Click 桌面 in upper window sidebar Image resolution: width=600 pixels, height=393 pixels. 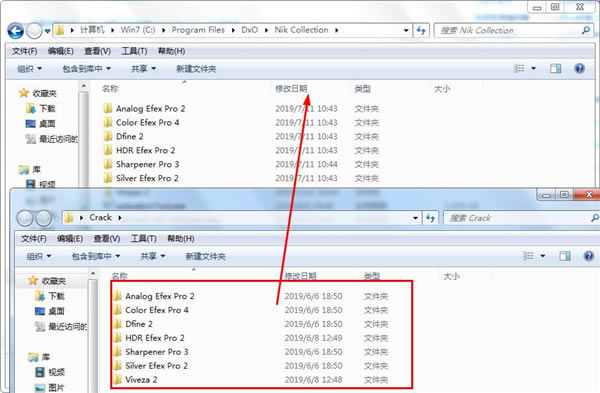41,124
